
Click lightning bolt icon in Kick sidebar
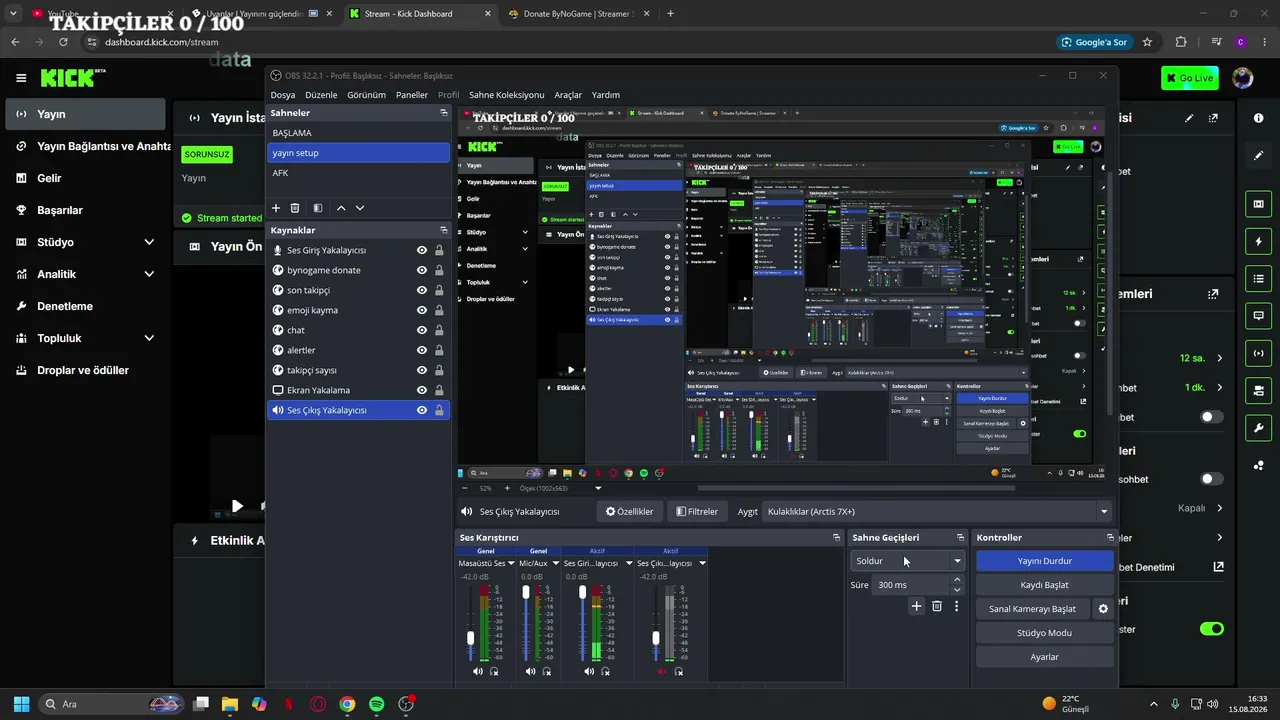pyautogui.click(x=1258, y=242)
